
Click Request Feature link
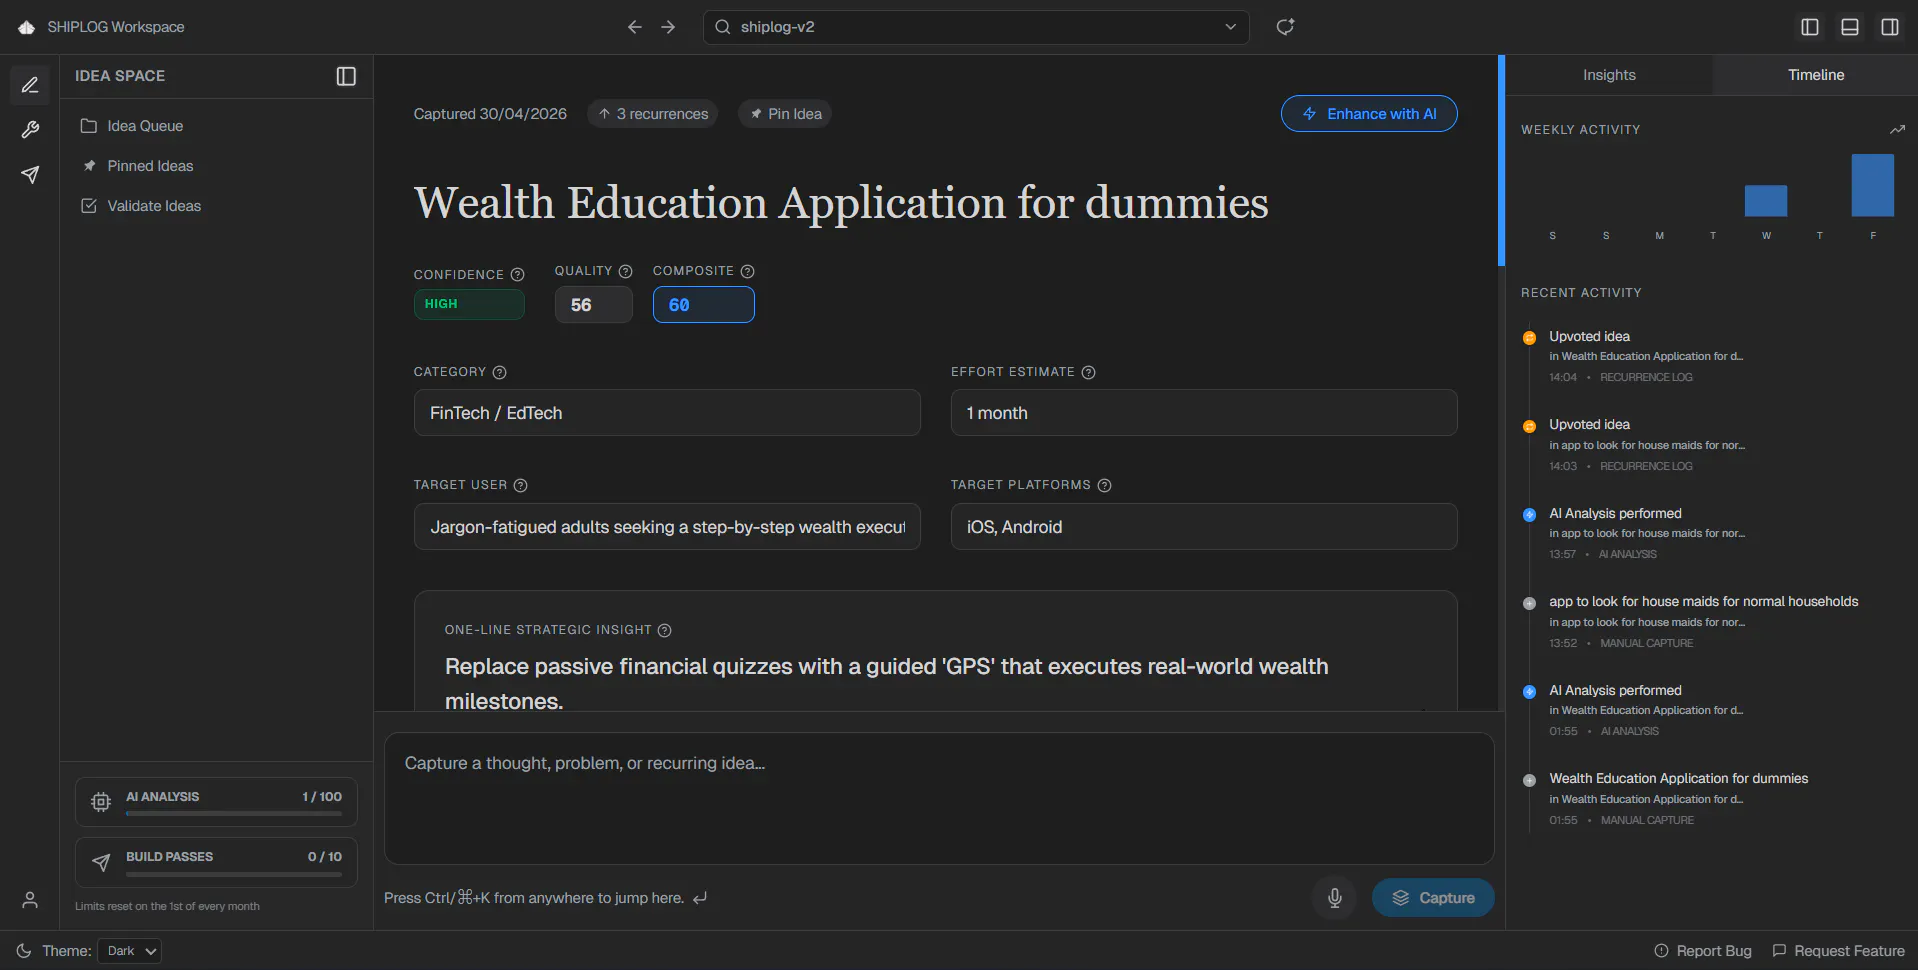pos(1839,951)
